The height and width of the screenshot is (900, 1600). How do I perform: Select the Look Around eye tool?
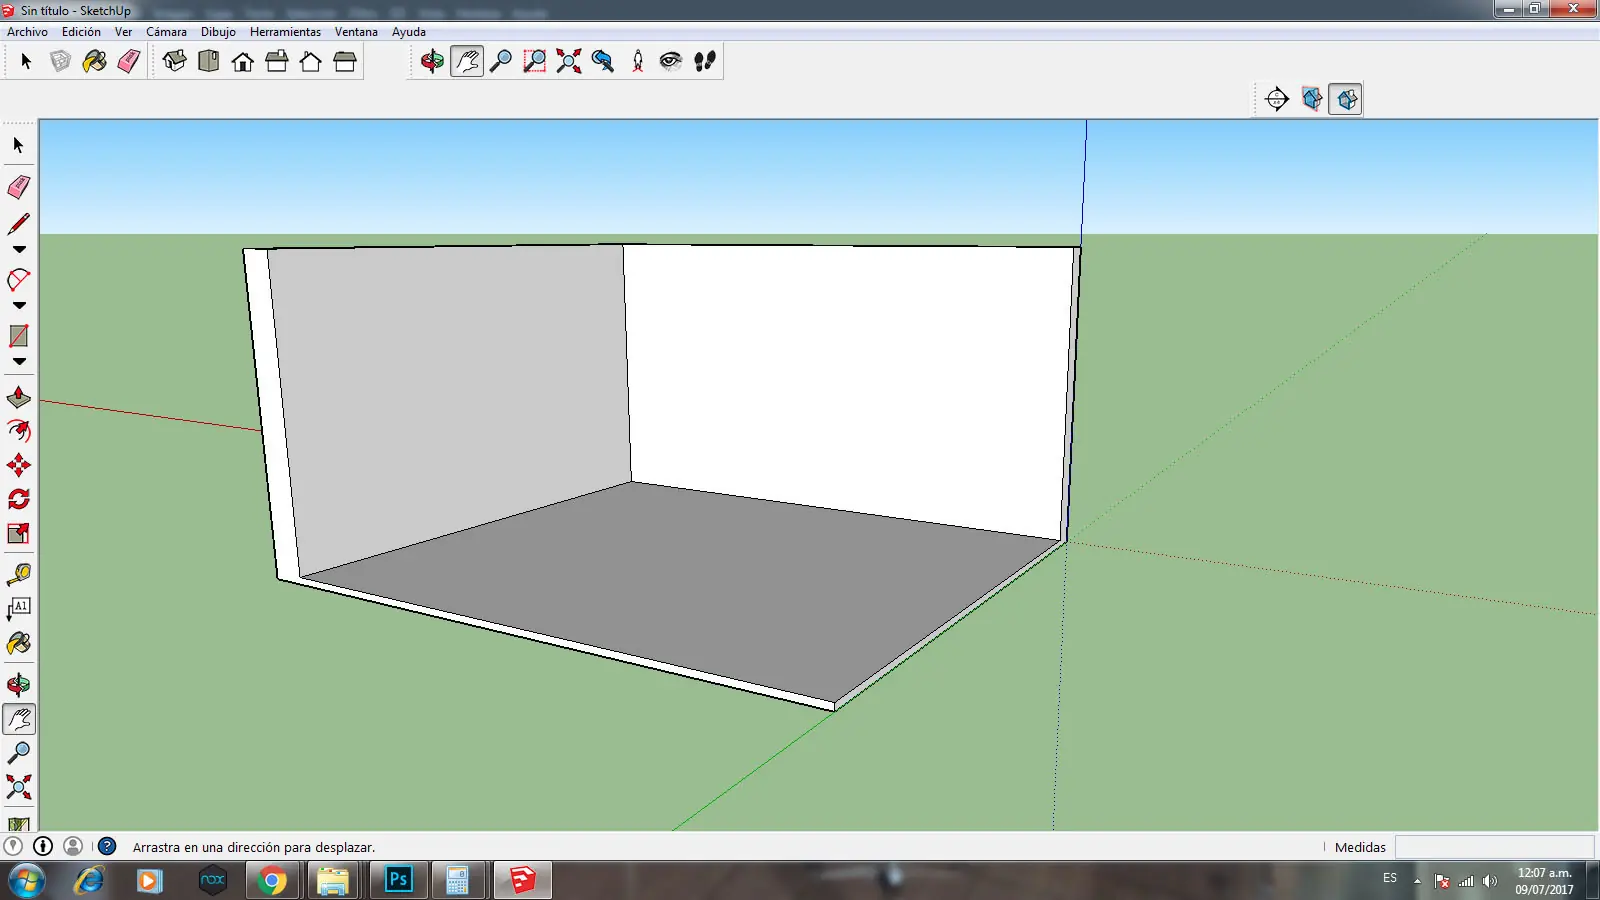tap(671, 61)
